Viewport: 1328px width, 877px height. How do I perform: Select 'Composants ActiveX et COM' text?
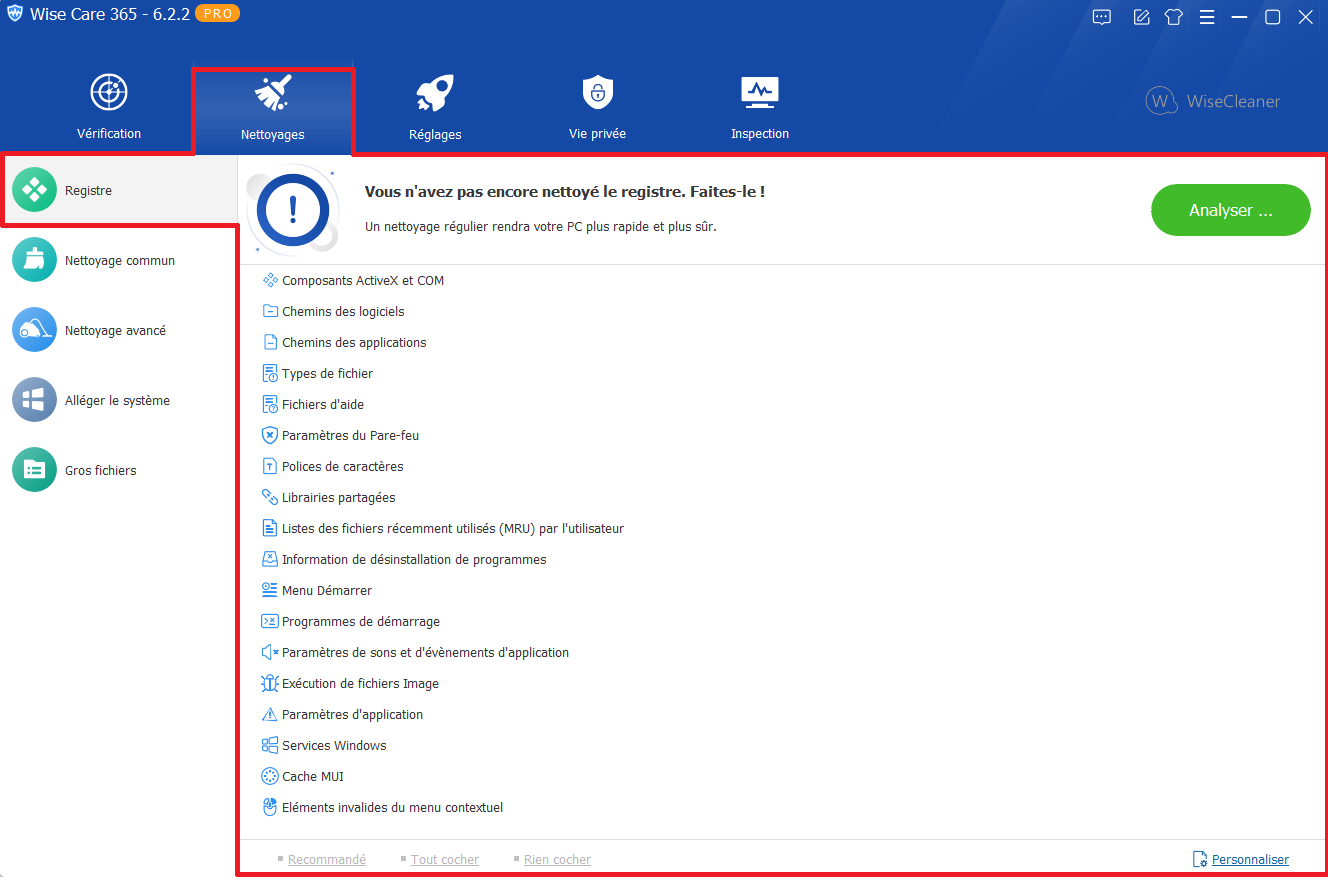(x=363, y=280)
